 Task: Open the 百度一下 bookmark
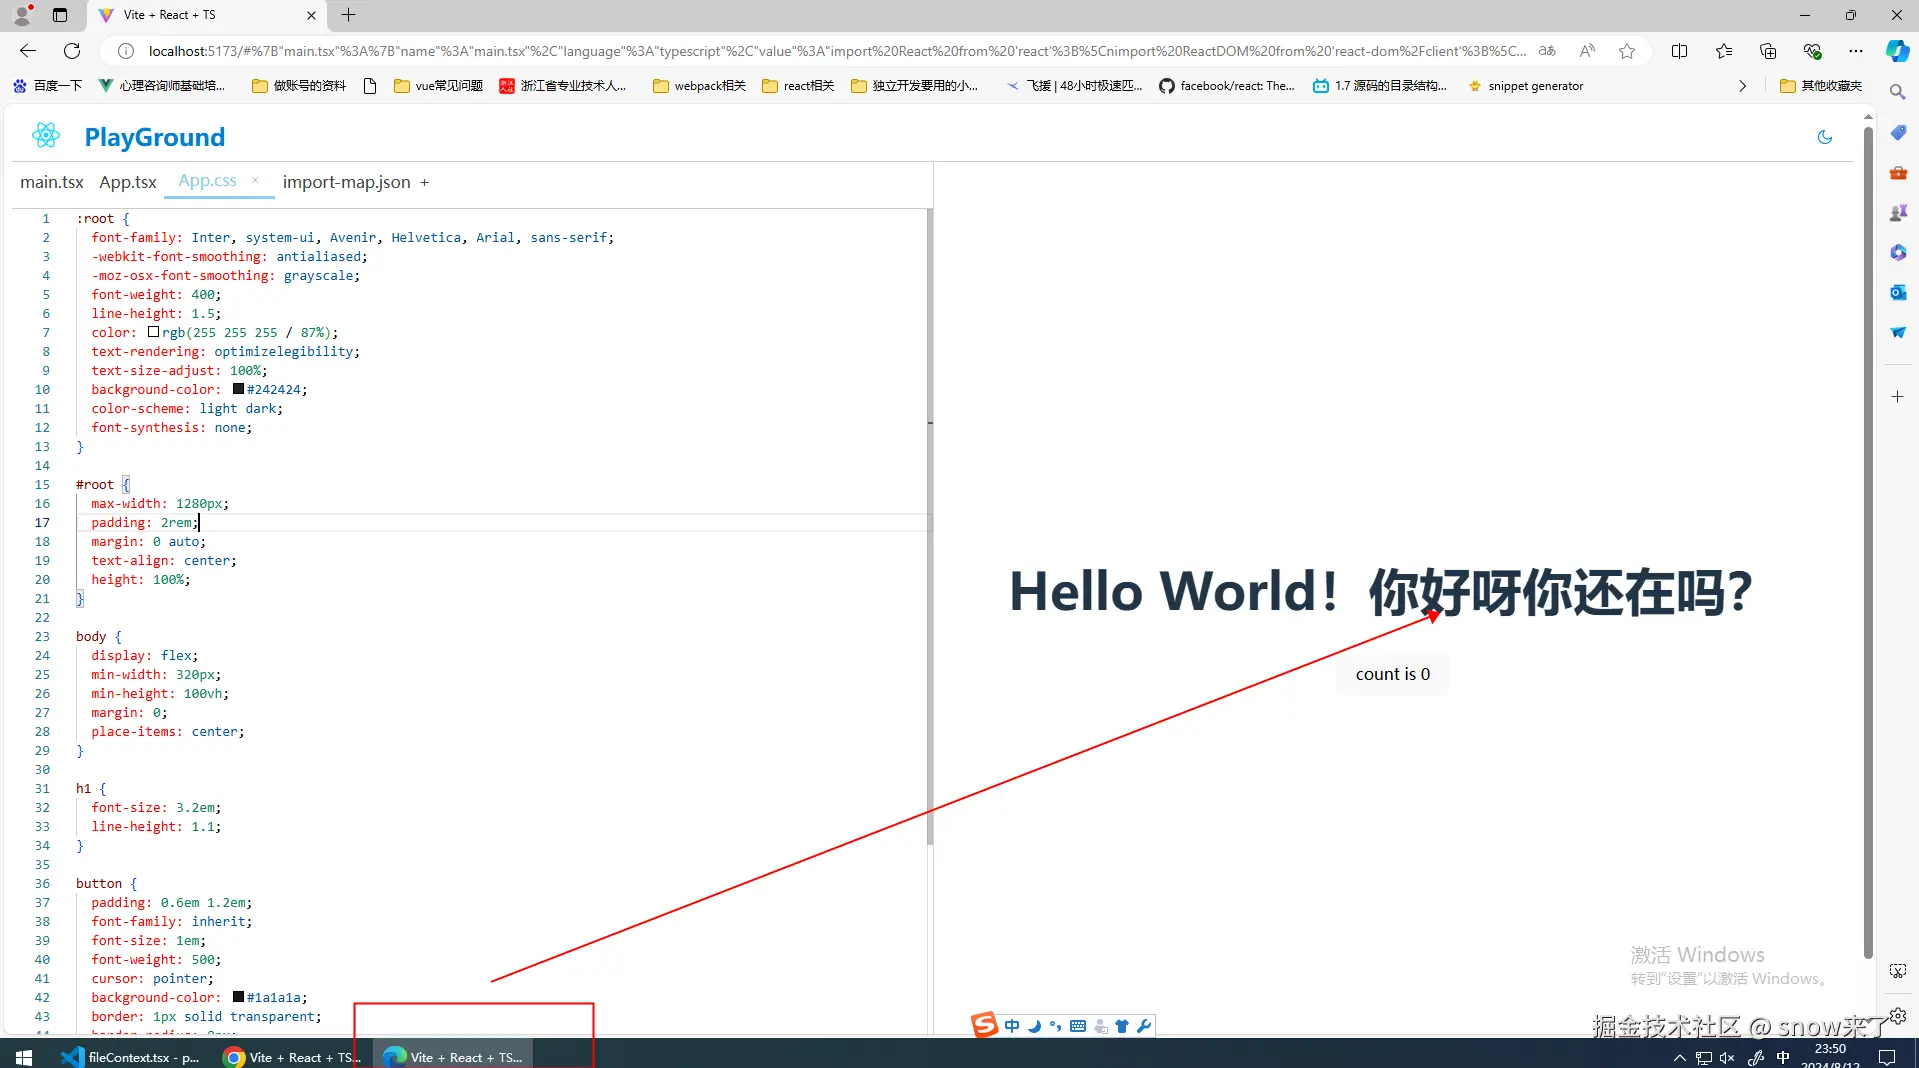tap(47, 86)
